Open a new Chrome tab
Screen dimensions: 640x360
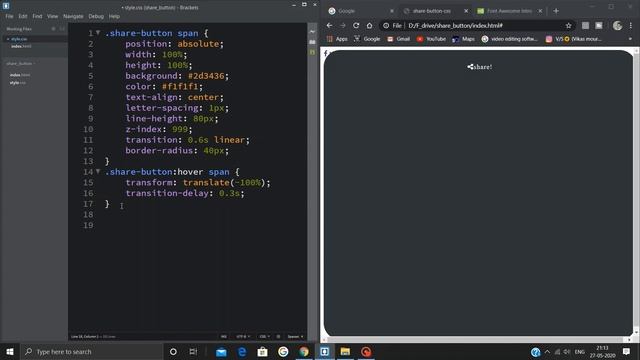click(x=556, y=11)
